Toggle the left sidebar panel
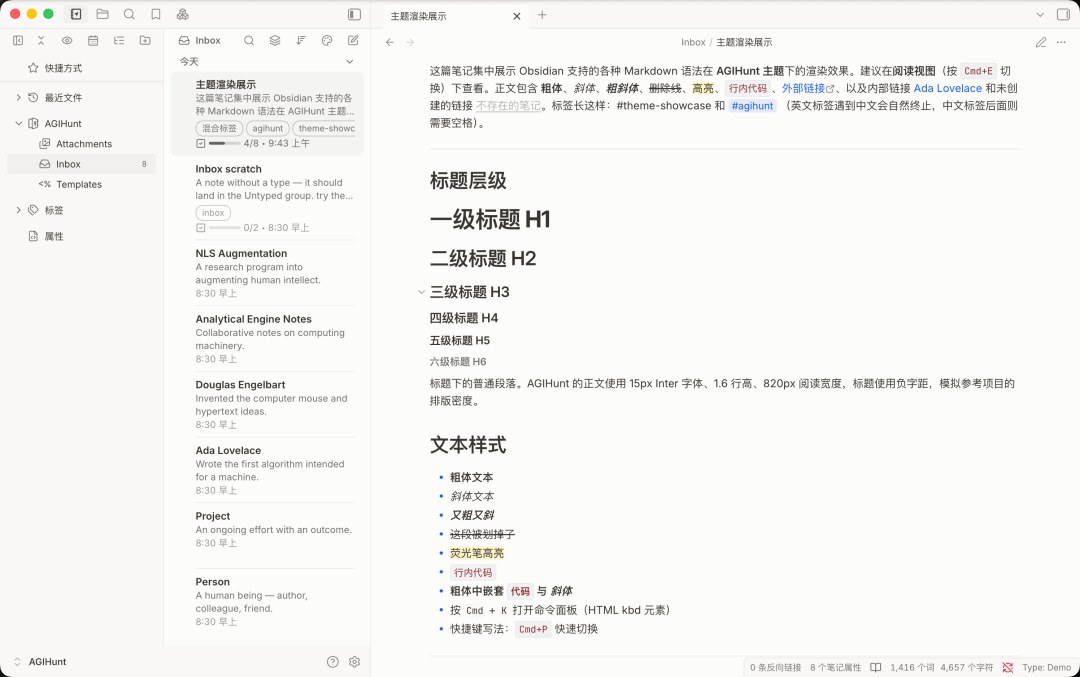1080x677 pixels. (x=354, y=14)
